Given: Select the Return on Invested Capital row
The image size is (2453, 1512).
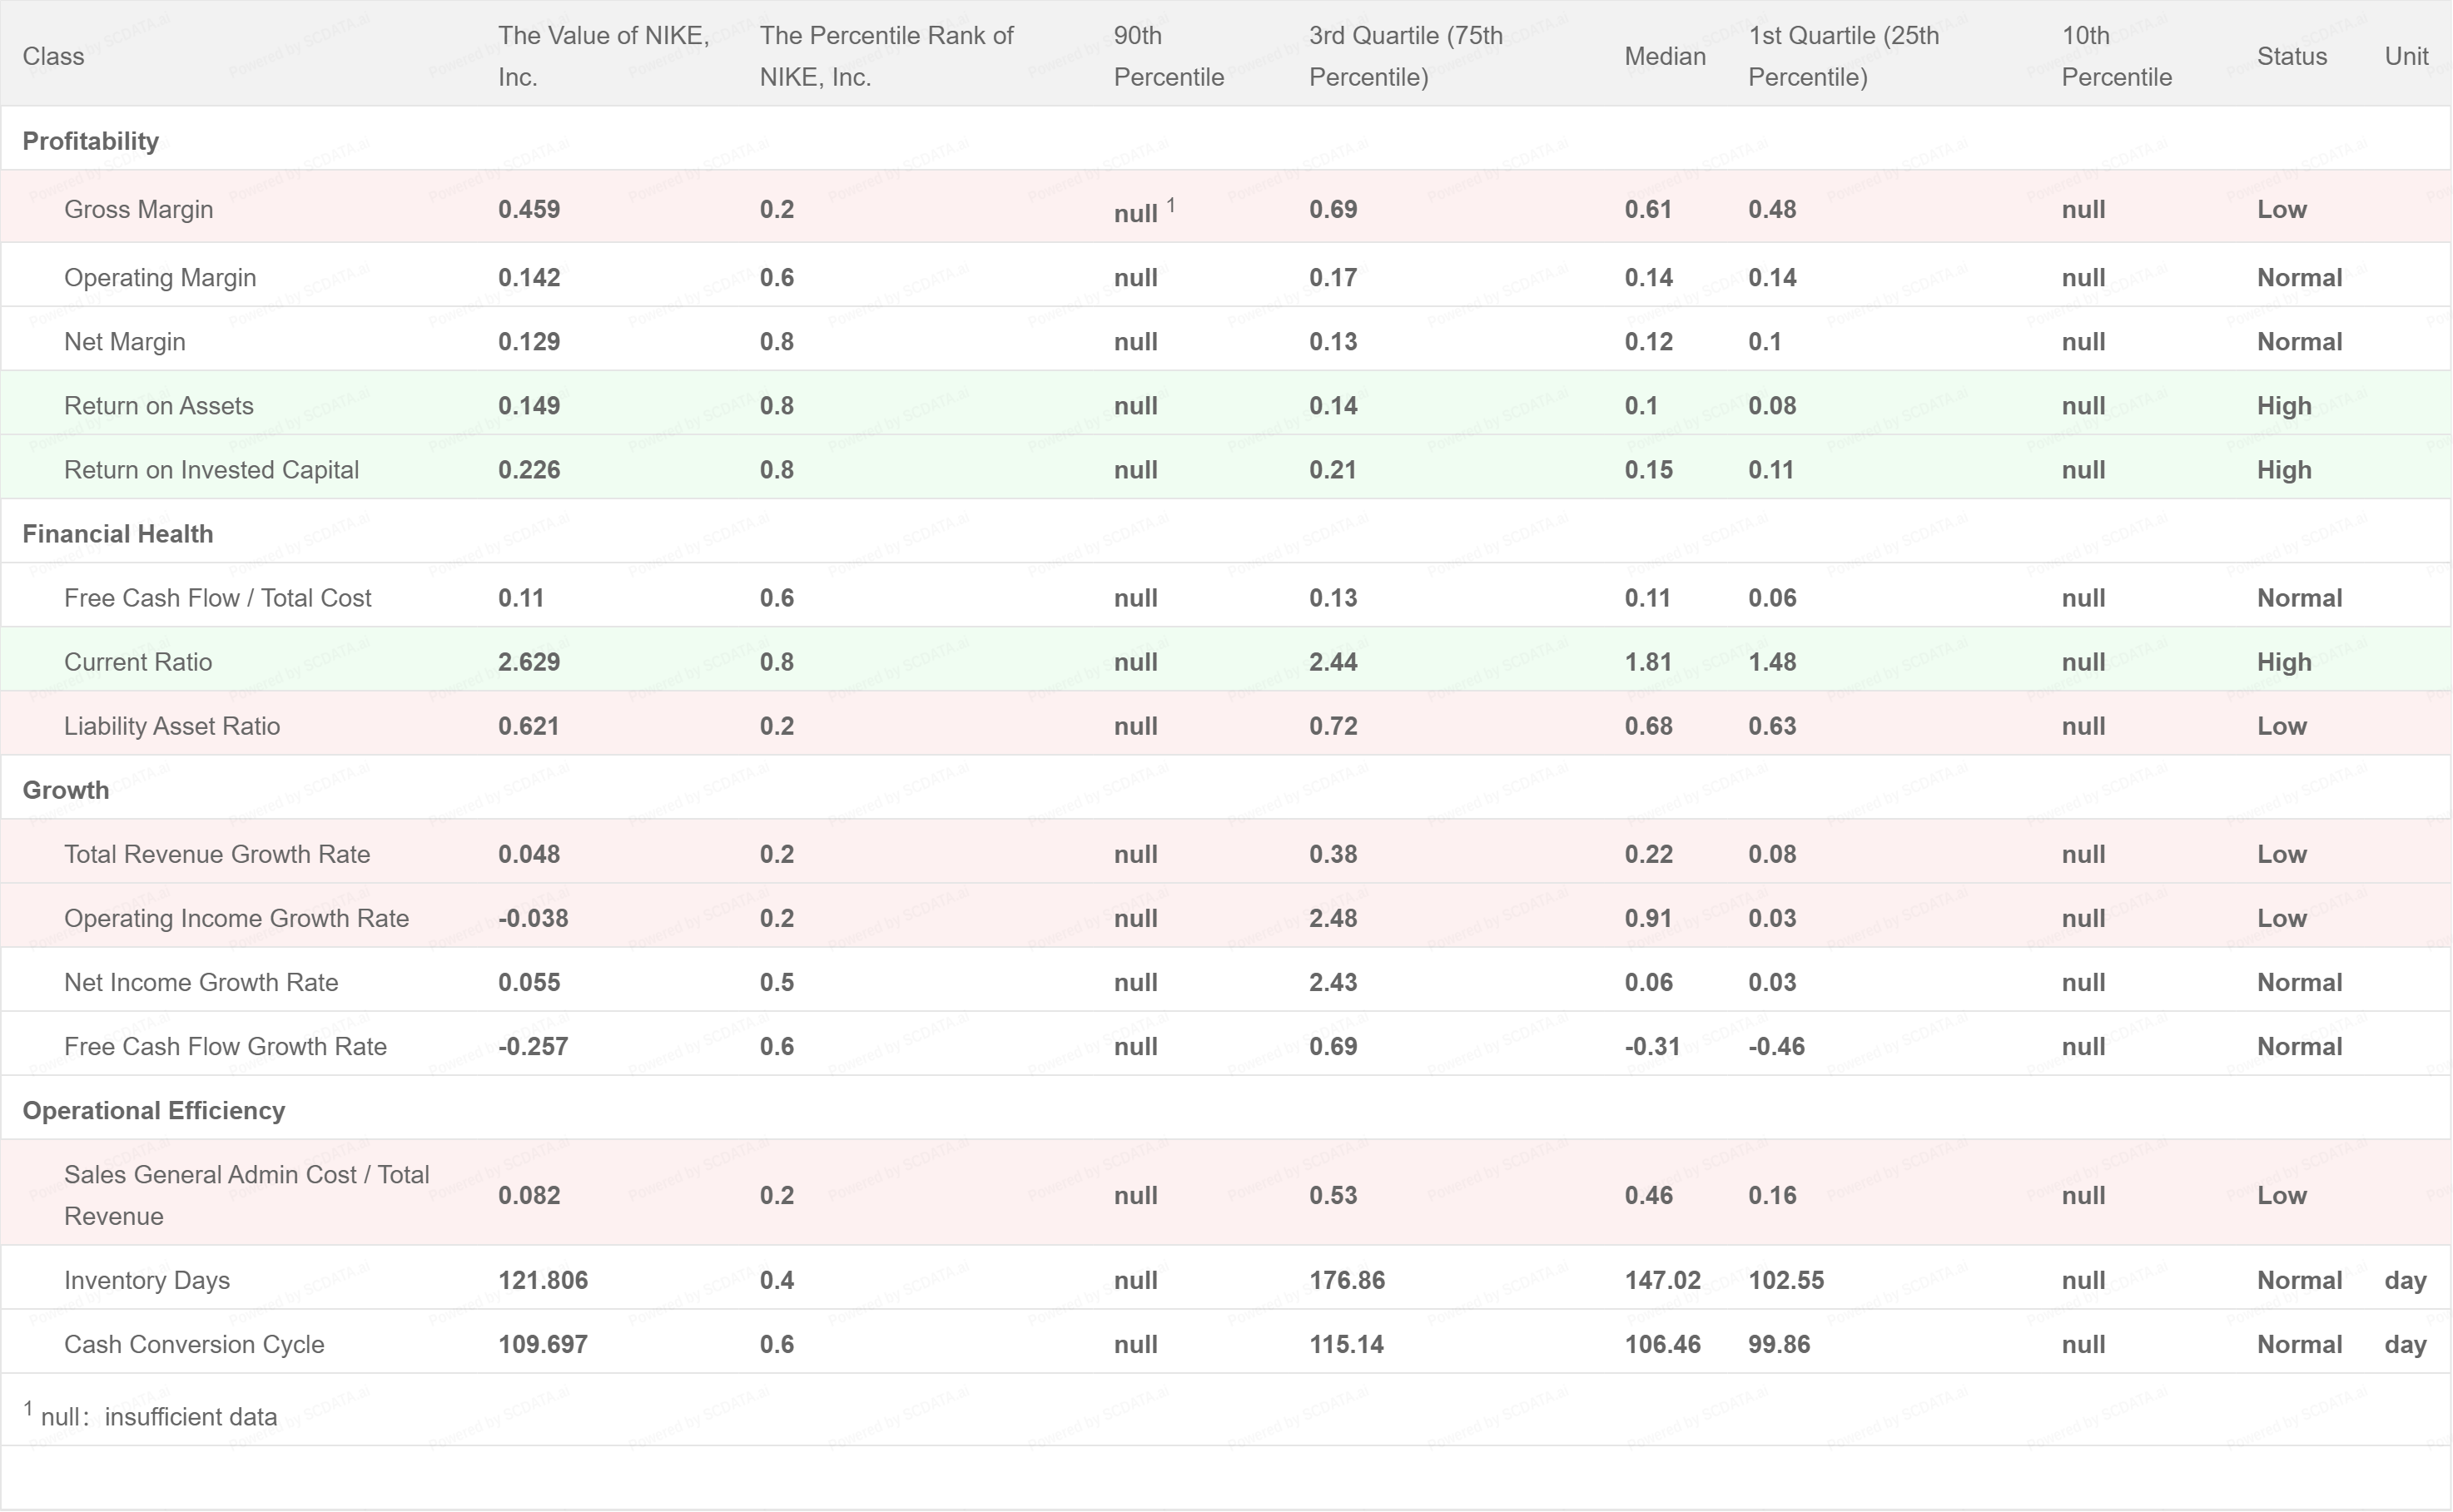Looking at the screenshot, I should [x=211, y=470].
